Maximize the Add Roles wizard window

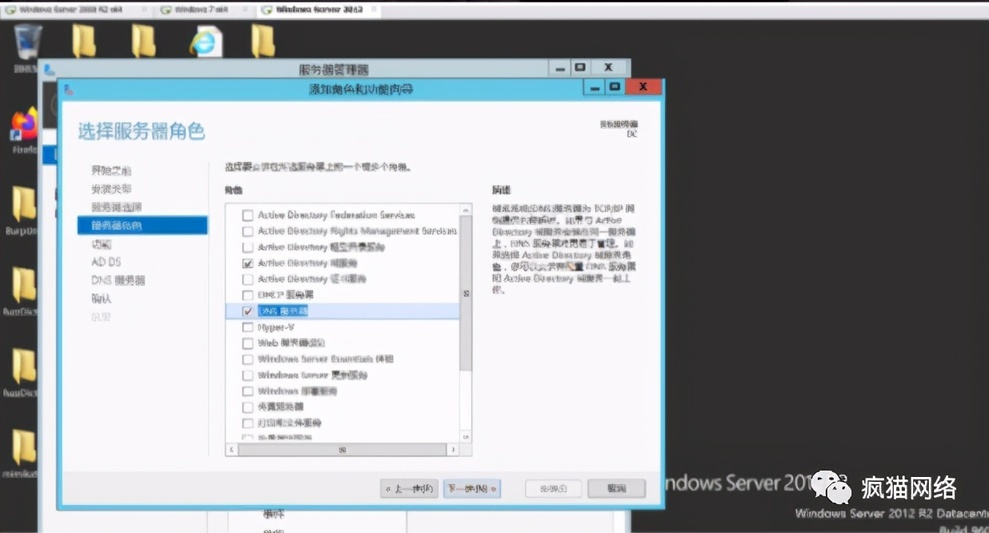click(x=615, y=88)
